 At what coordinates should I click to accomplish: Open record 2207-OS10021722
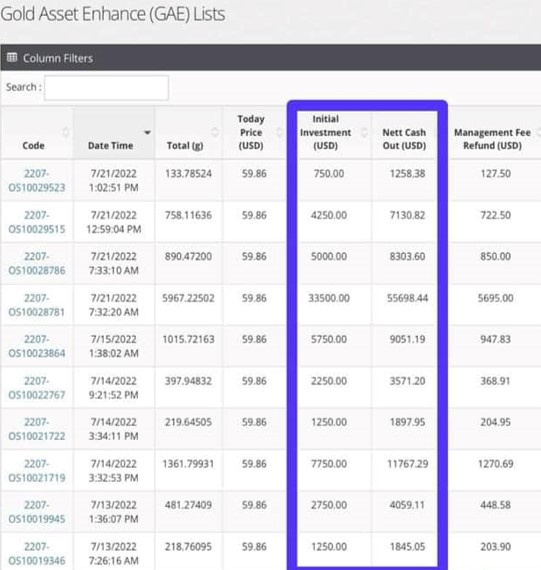(37, 429)
